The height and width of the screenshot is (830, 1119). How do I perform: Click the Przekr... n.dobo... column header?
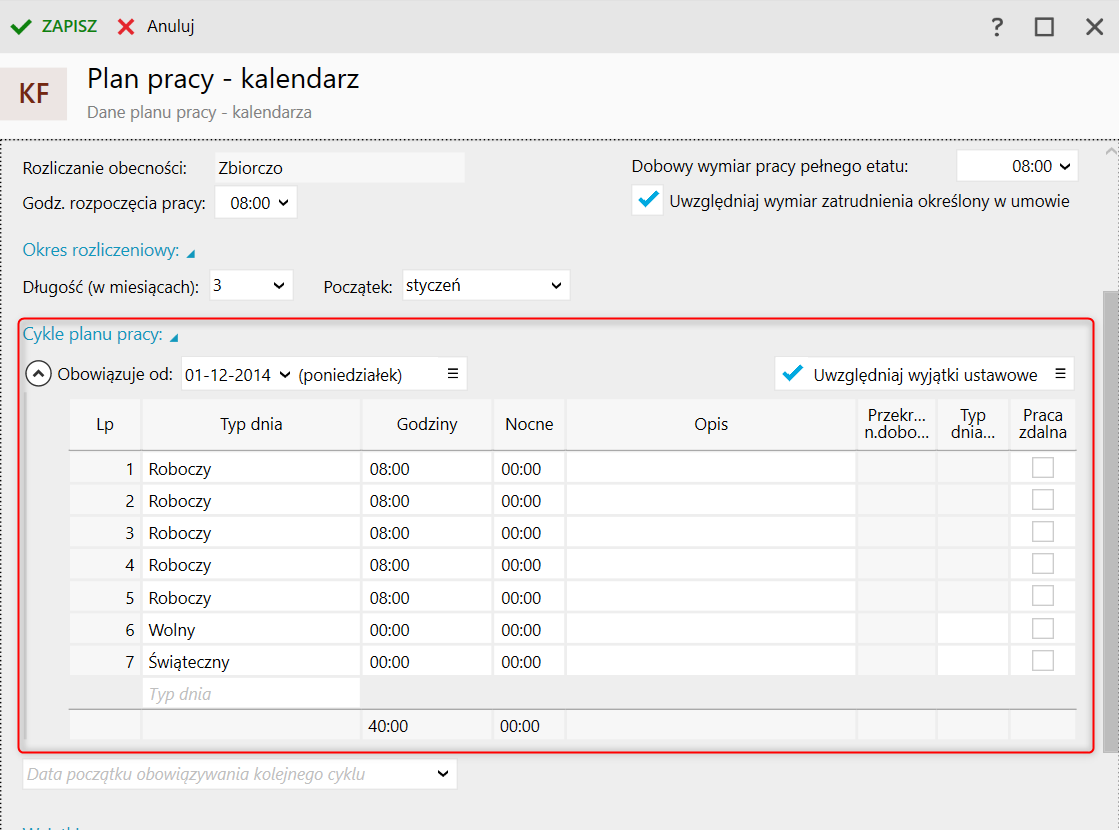pyautogui.click(x=896, y=424)
